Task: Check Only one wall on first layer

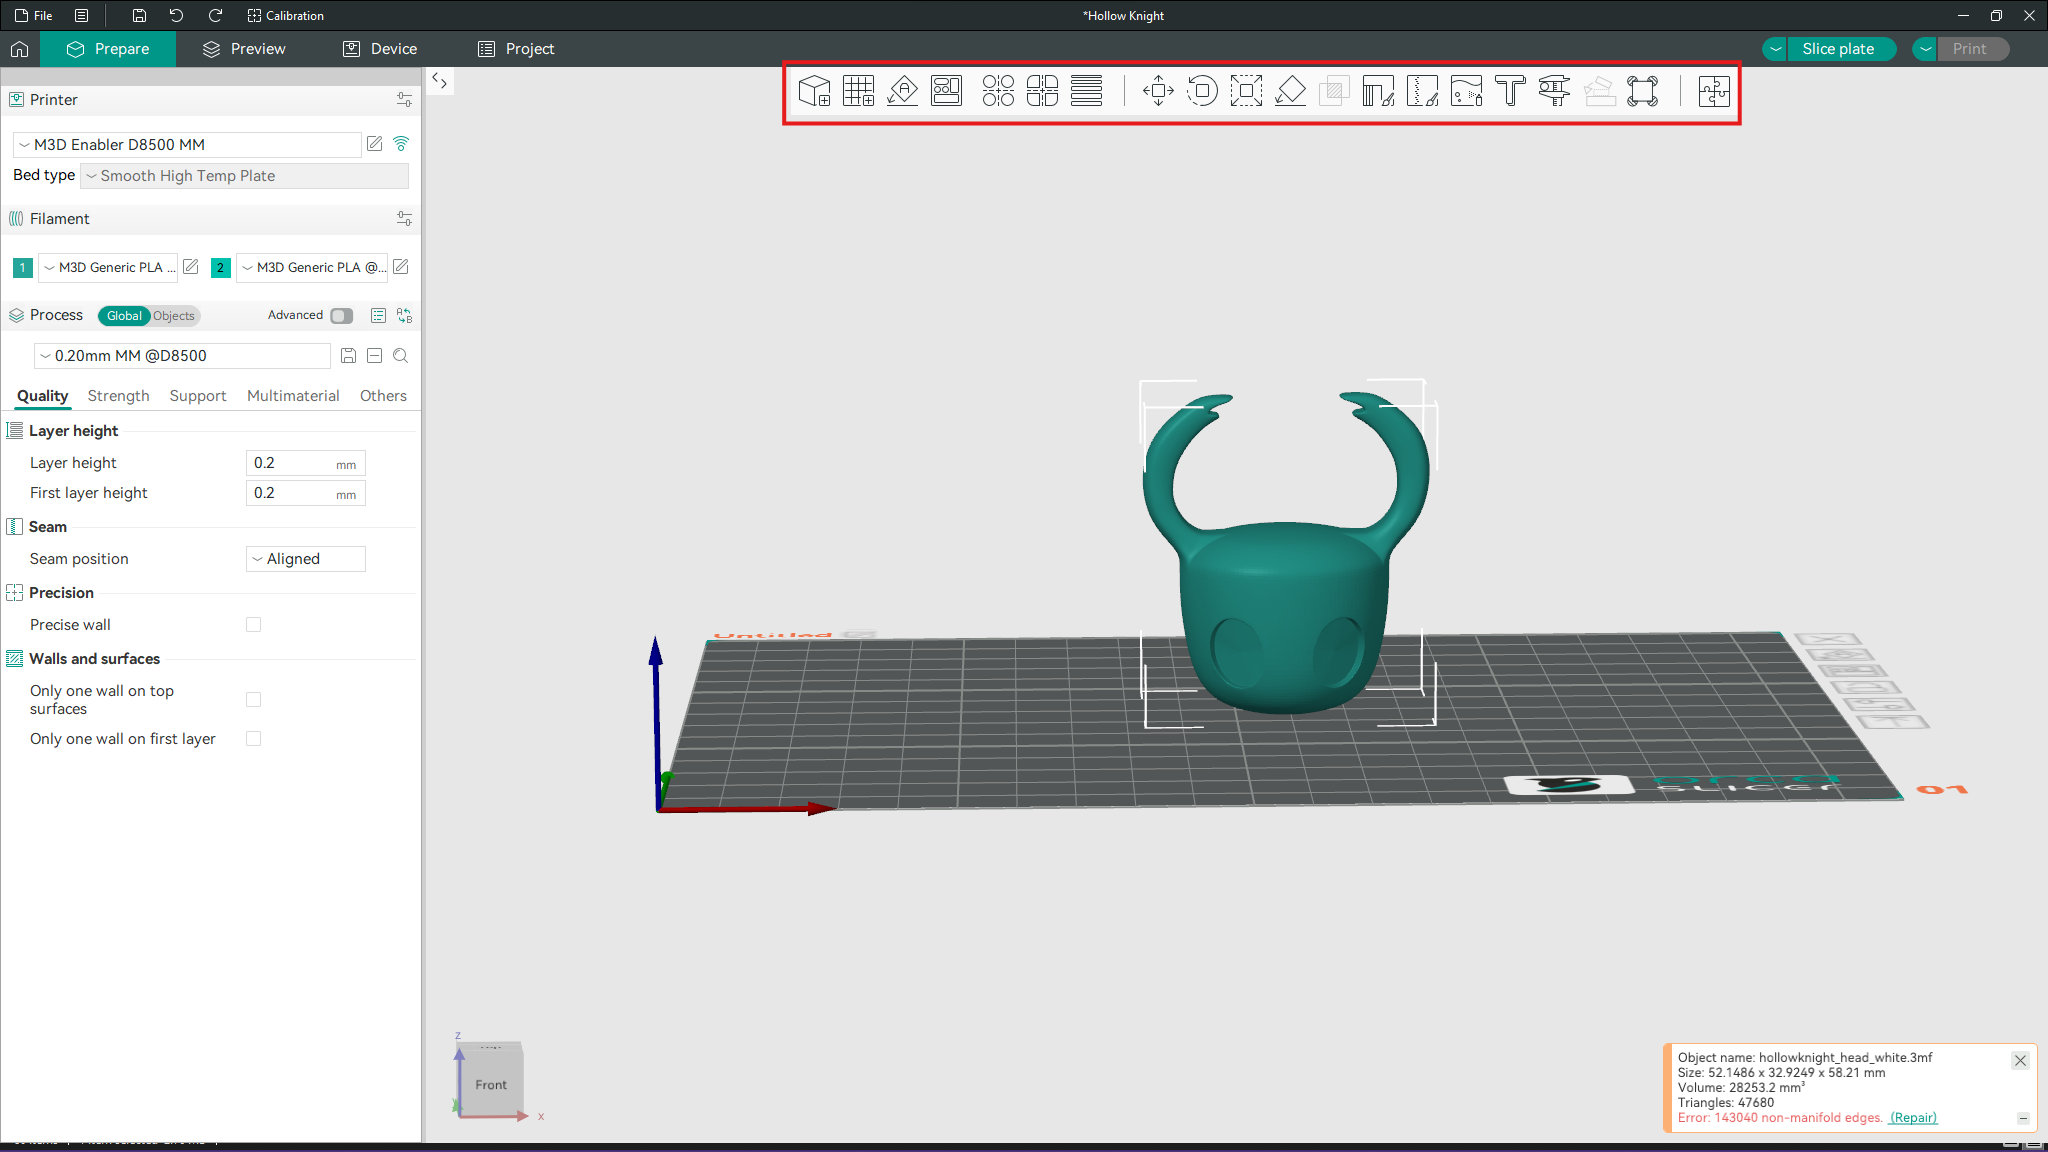Action: coord(254,739)
